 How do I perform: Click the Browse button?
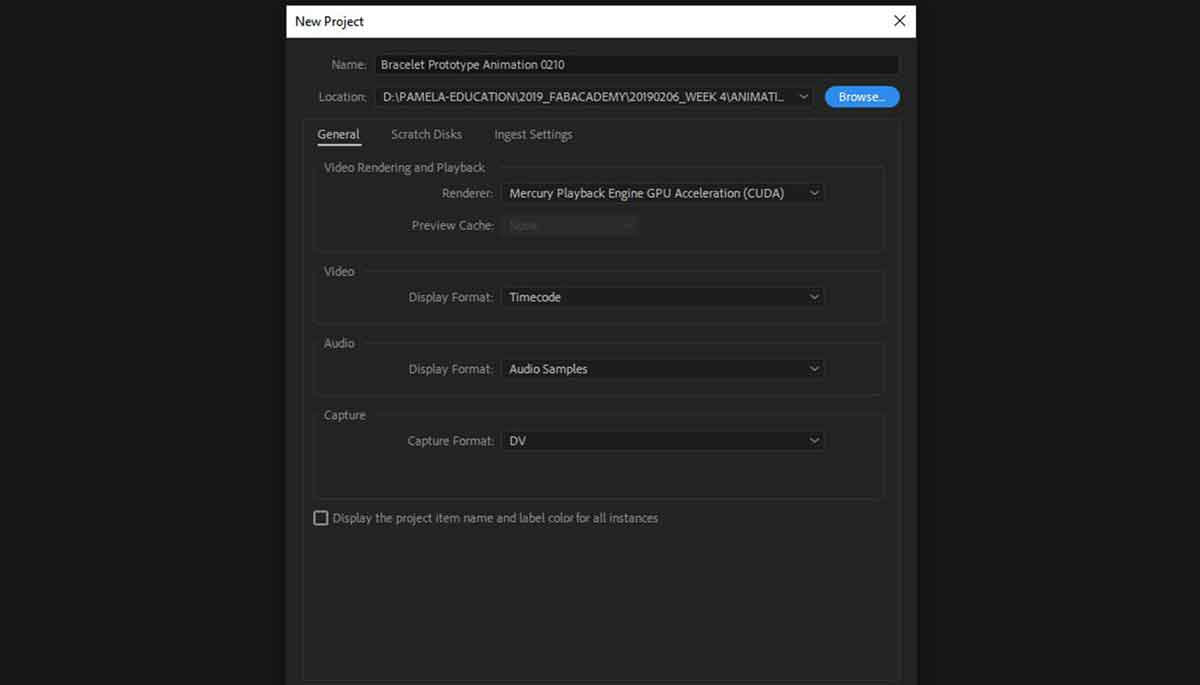861,97
